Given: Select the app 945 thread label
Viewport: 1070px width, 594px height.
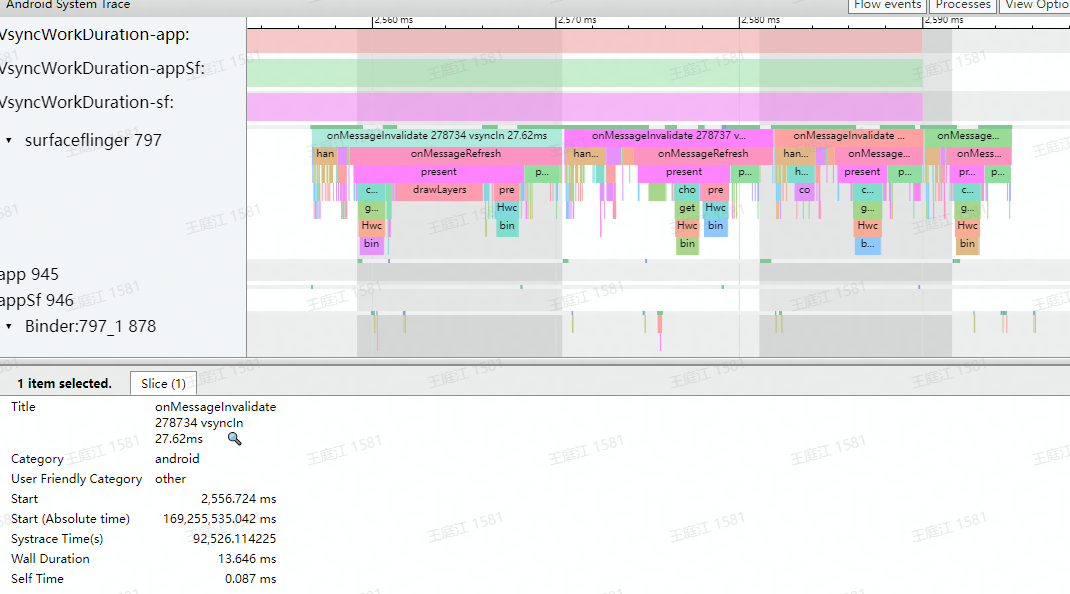Looking at the screenshot, I should tap(29, 274).
